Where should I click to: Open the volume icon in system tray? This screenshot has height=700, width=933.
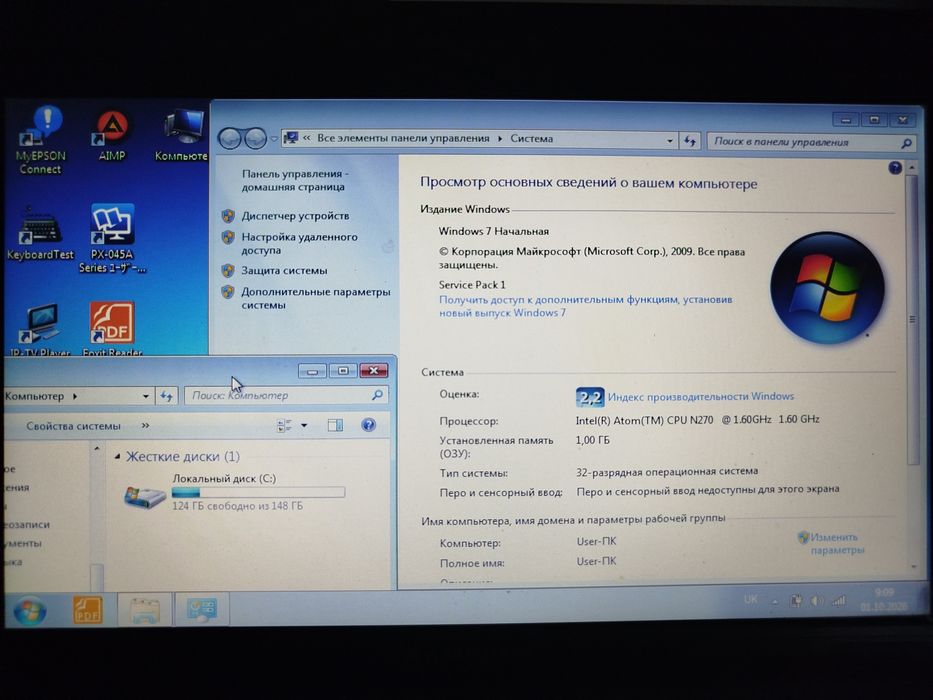[x=816, y=601]
